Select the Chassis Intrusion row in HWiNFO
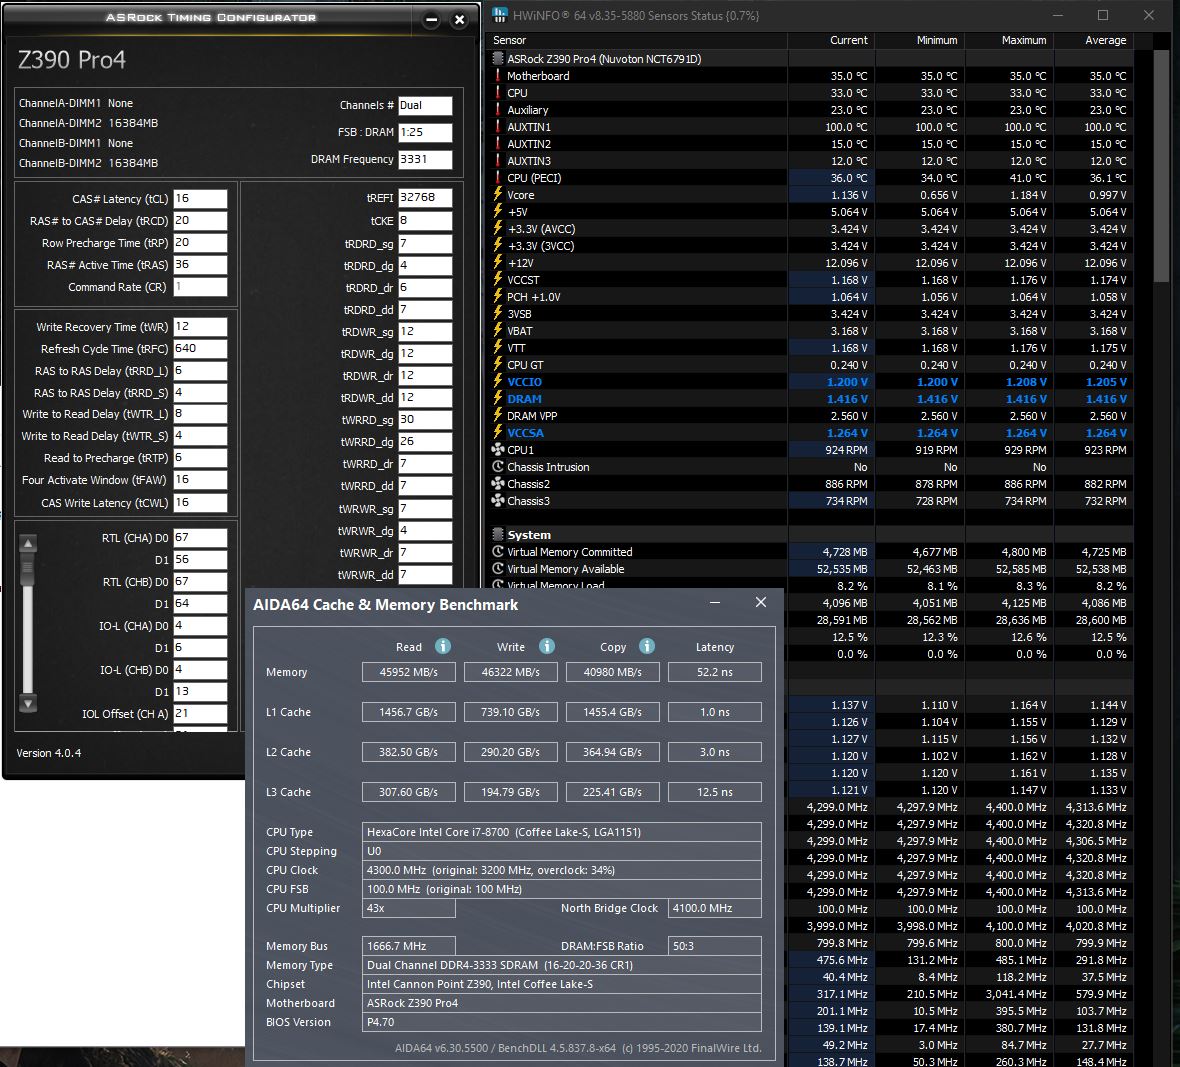 (x=810, y=467)
